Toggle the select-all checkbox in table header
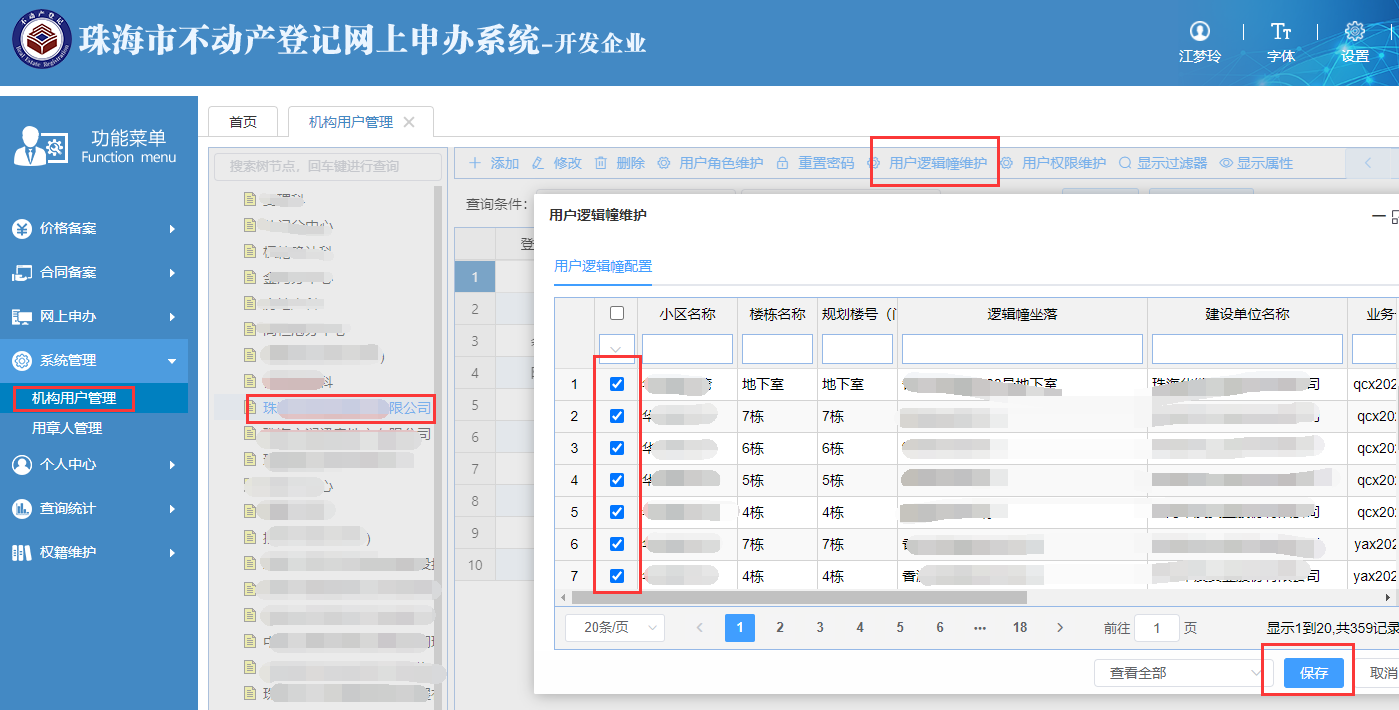This screenshot has height=710, width=1399. [x=617, y=314]
